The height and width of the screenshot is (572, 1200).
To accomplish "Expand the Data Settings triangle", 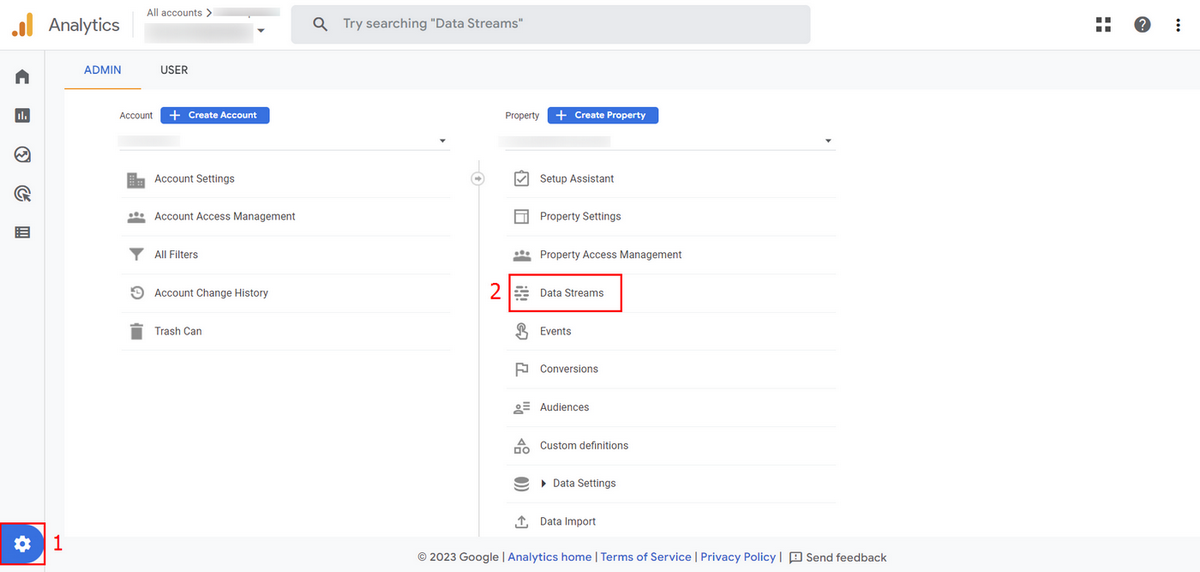I will coord(544,484).
